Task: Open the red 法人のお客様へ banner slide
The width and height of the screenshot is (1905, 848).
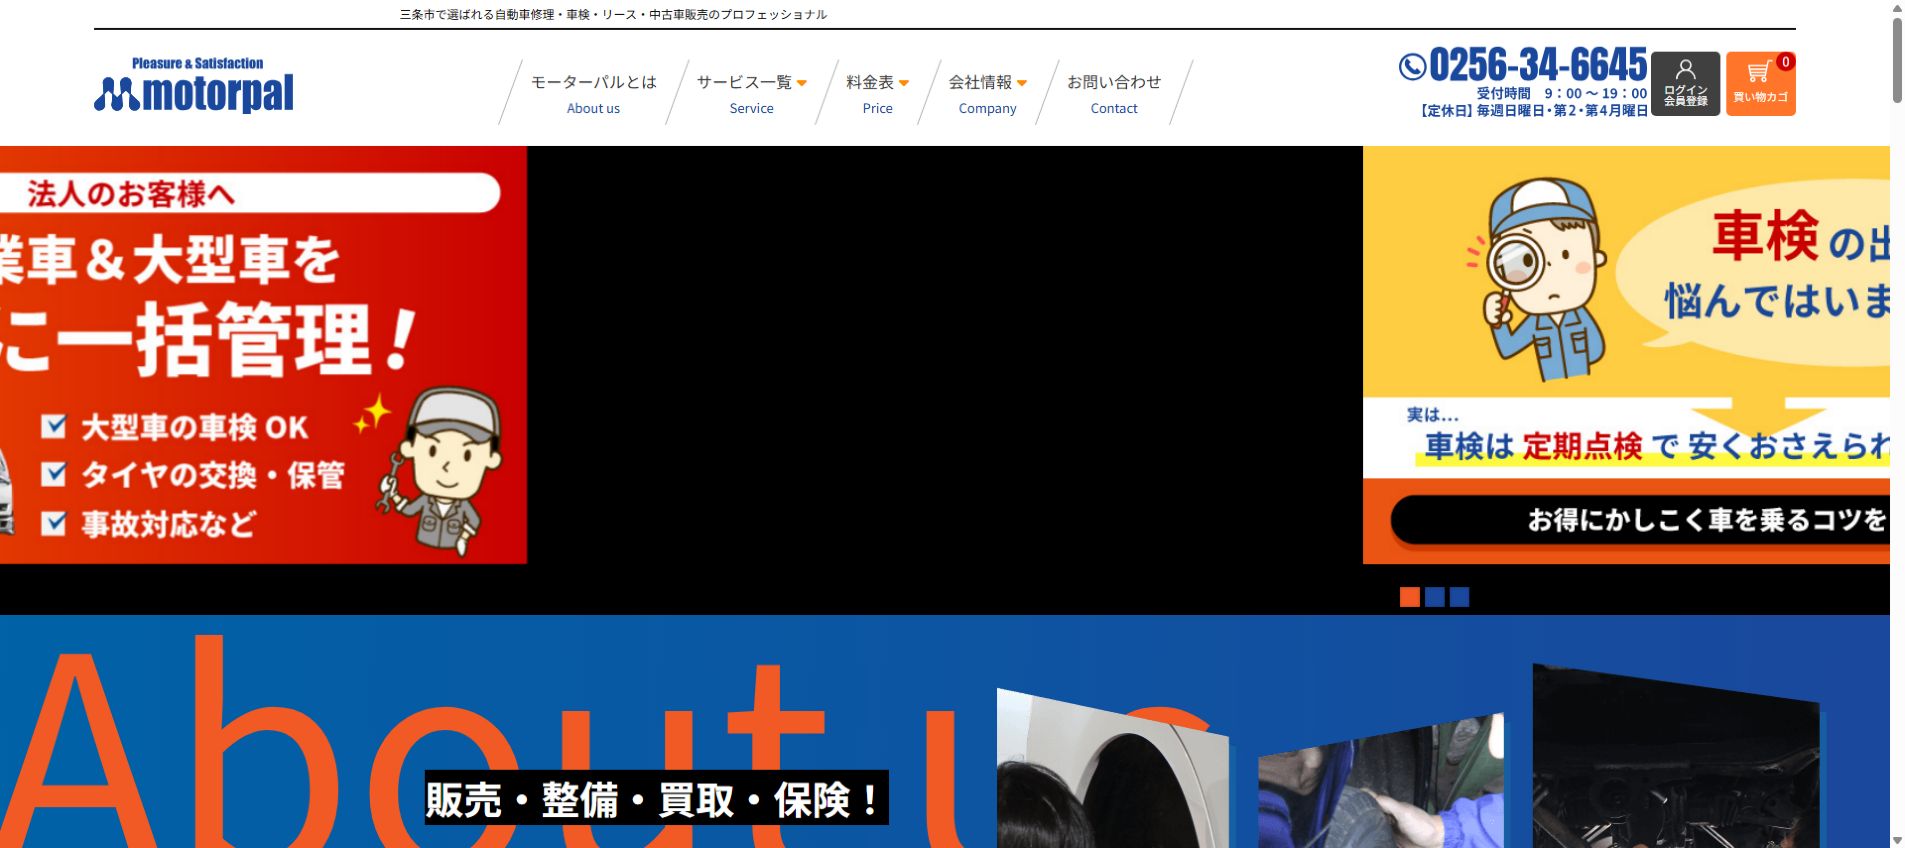Action: point(263,355)
